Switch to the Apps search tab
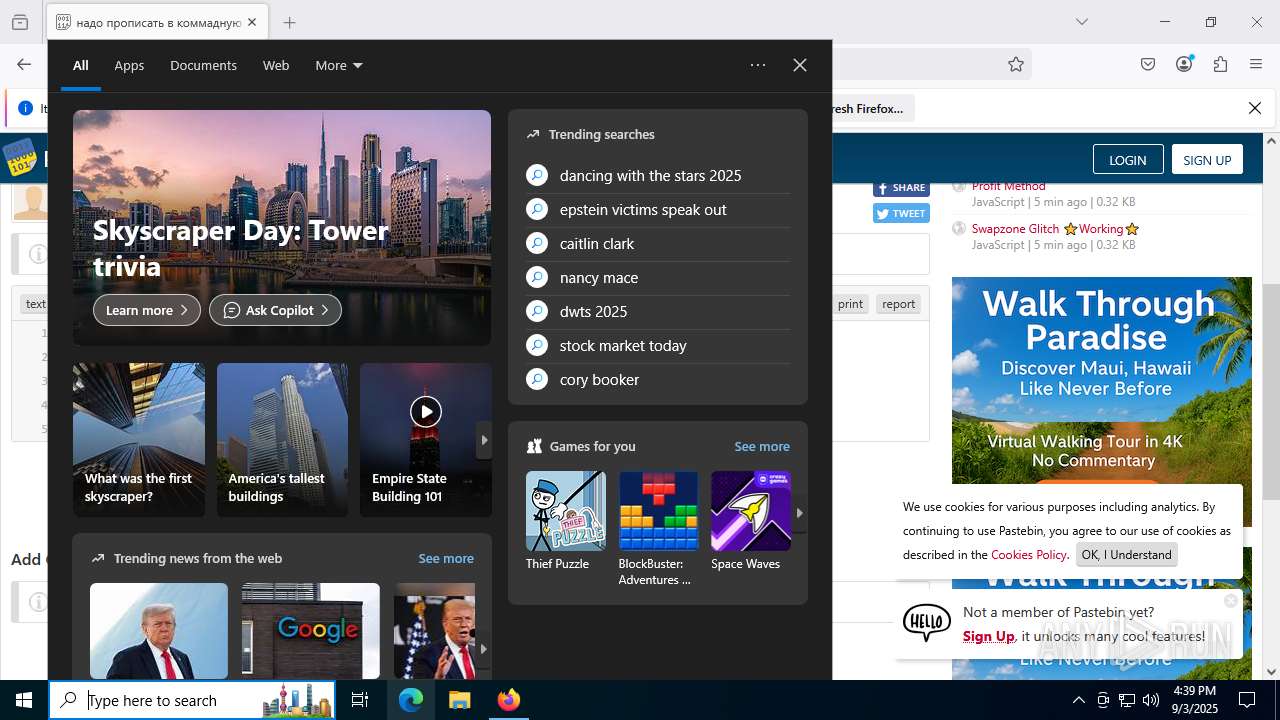Image resolution: width=1280 pixels, height=720 pixels. pos(129,65)
